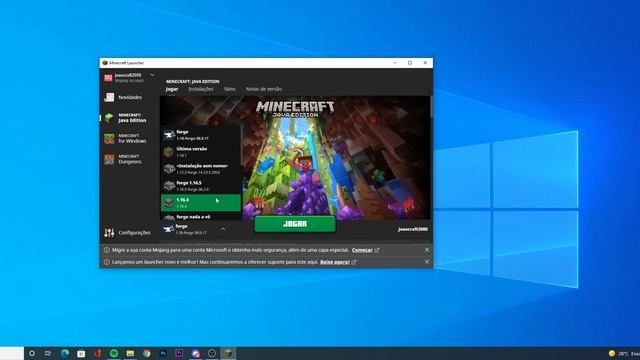This screenshot has height=360, width=640.
Task: Open Spotify from the taskbar
Action: (114, 353)
